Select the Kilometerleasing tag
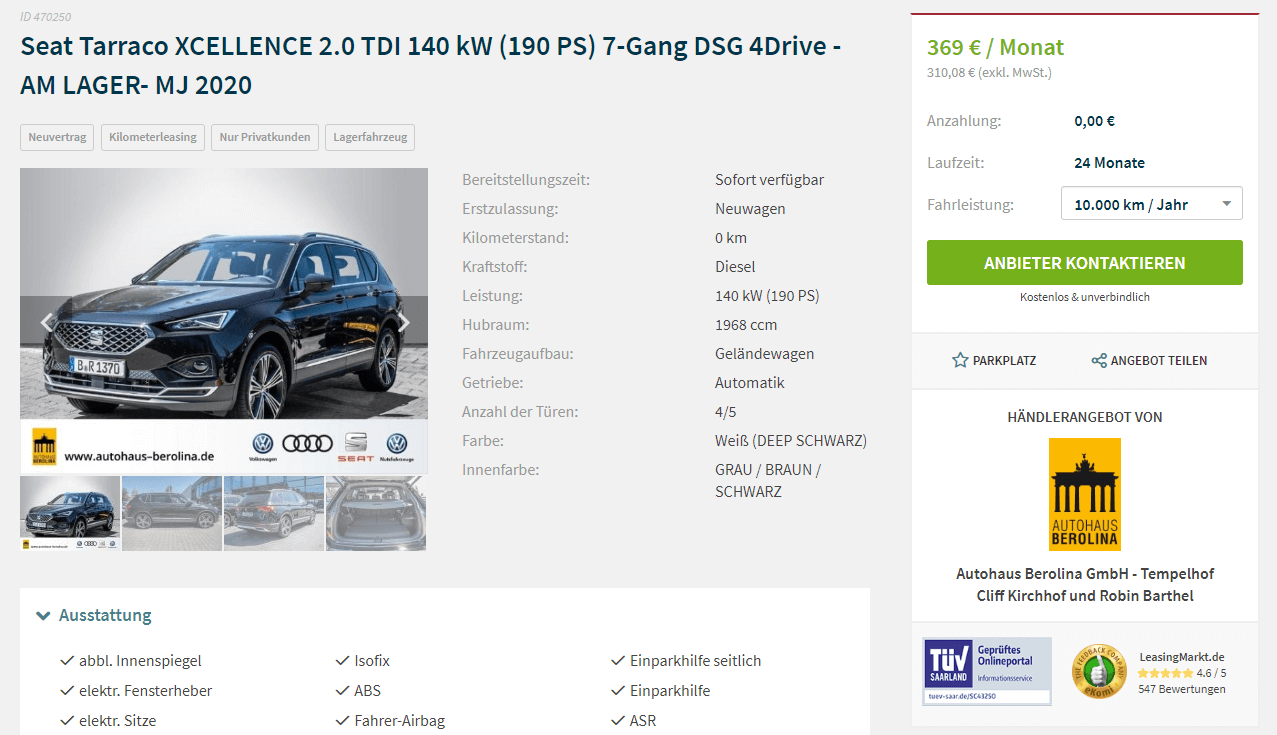The image size is (1277, 735). [153, 137]
